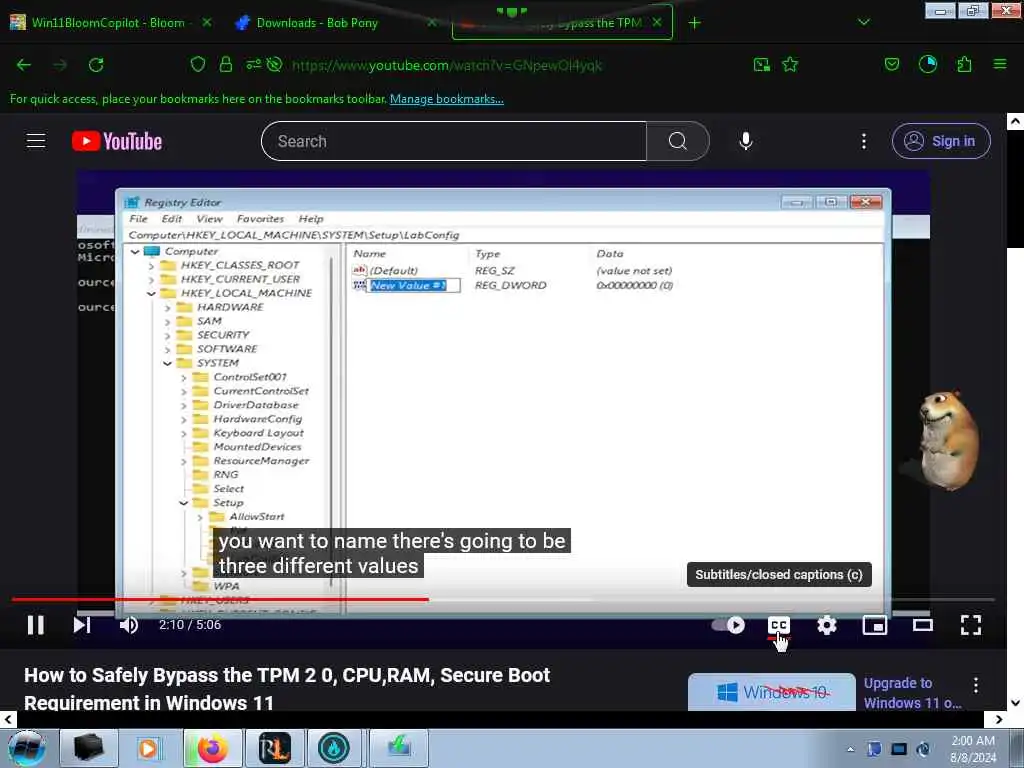Open the Manage bookmarks link
This screenshot has height=768, width=1024.
pos(447,99)
